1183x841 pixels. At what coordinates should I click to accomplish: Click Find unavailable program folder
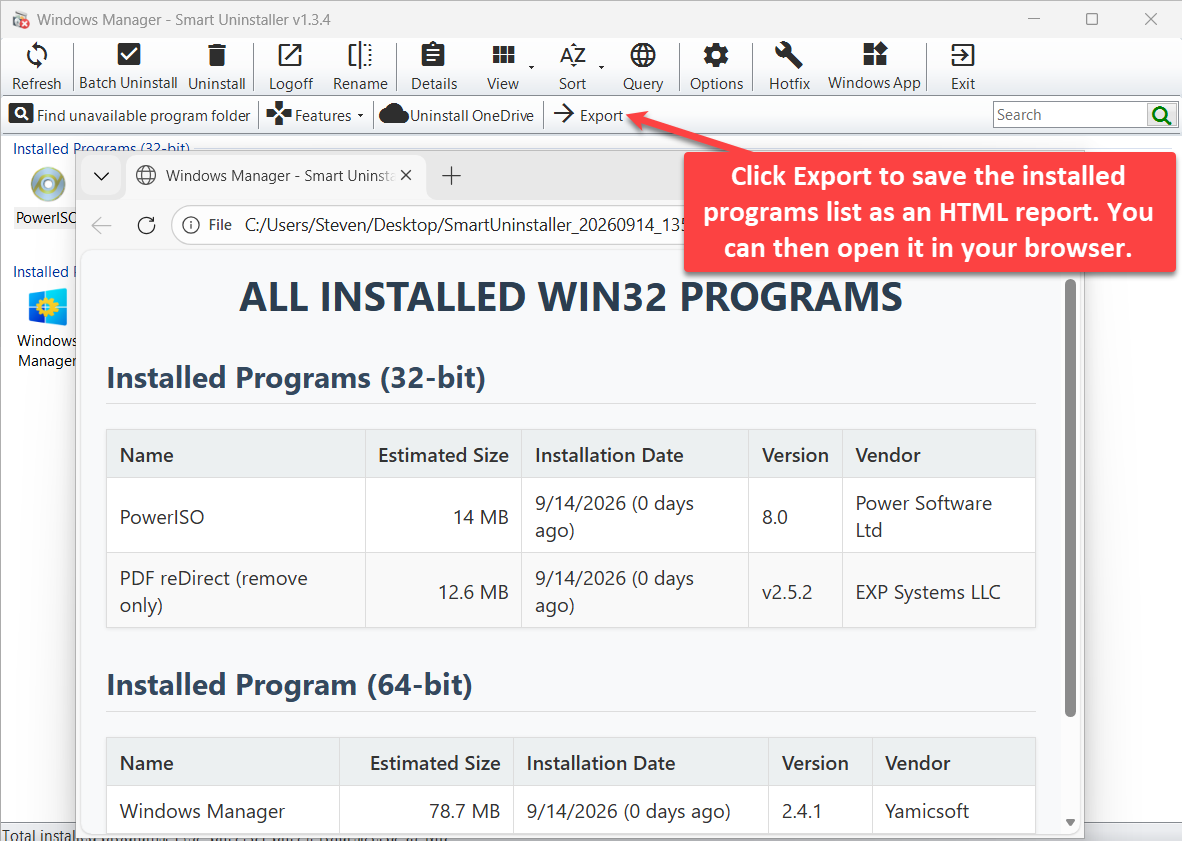130,115
